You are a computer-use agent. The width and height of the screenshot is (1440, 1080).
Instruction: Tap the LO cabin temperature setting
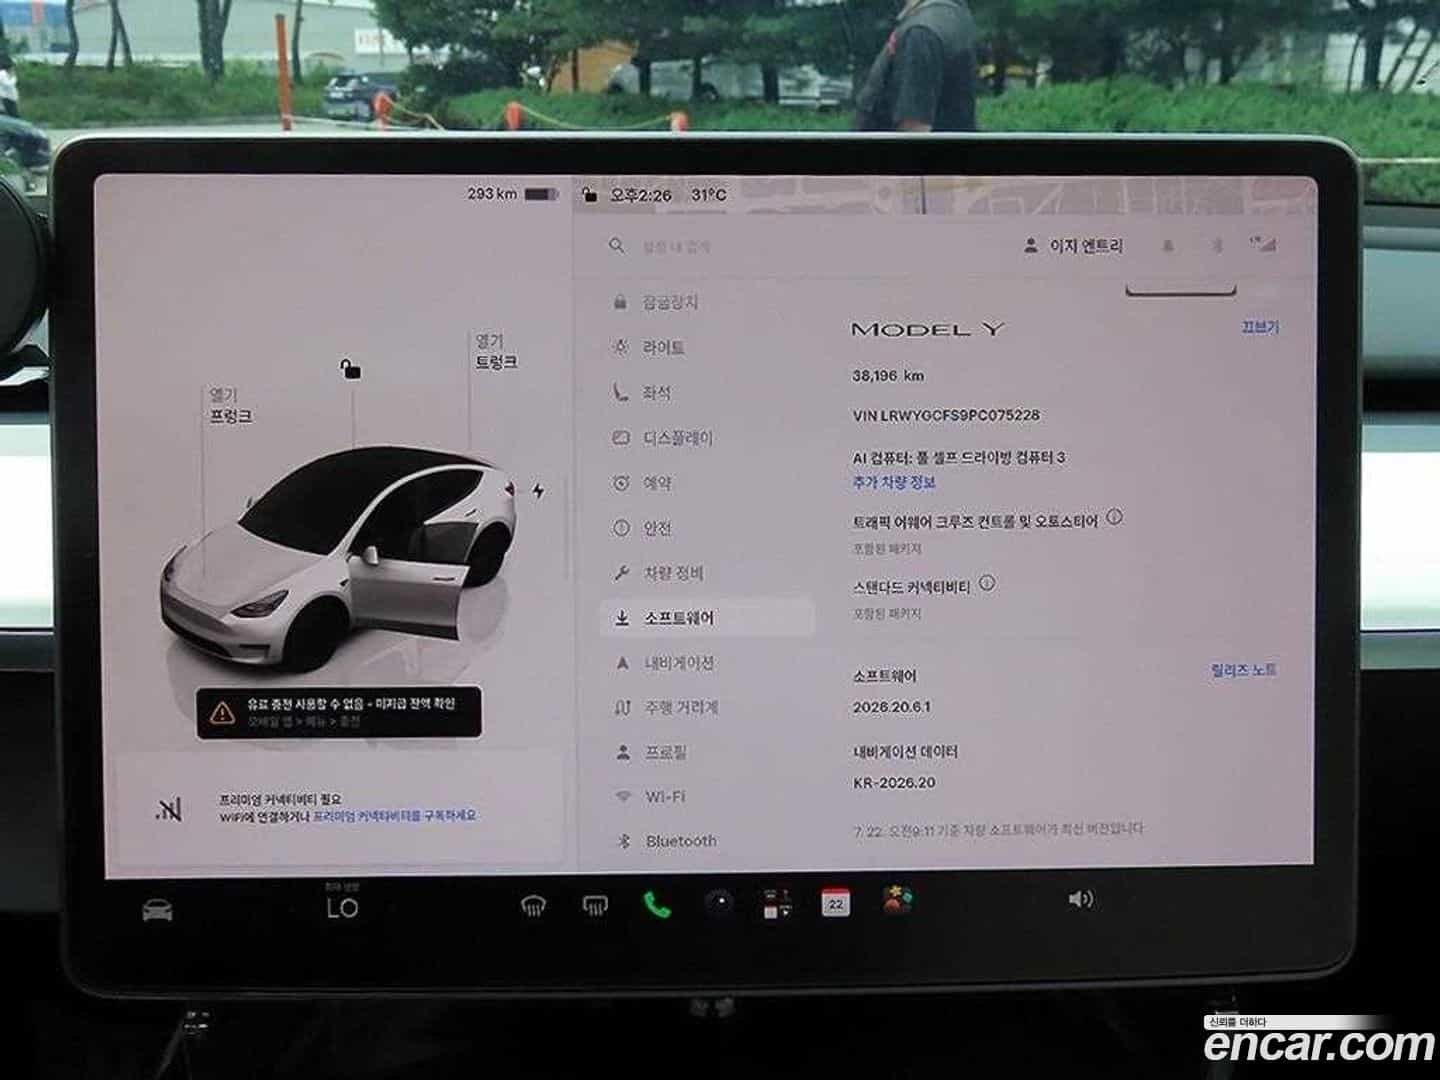[342, 908]
